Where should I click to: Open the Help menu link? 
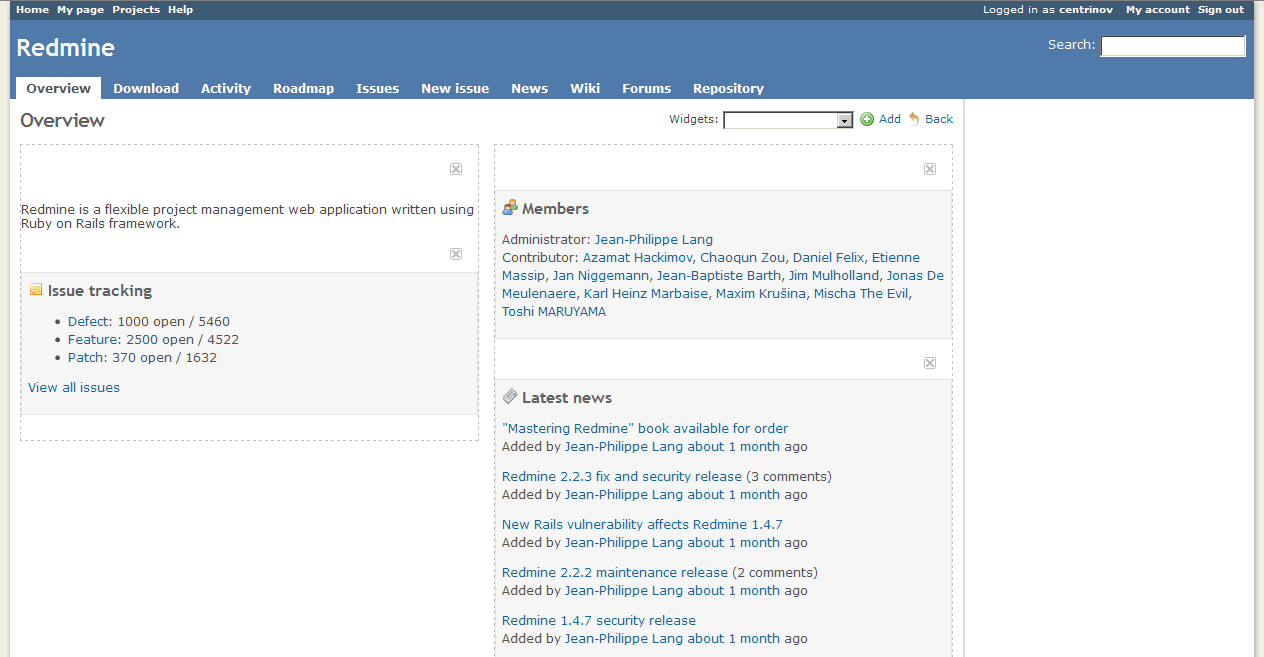tap(180, 10)
